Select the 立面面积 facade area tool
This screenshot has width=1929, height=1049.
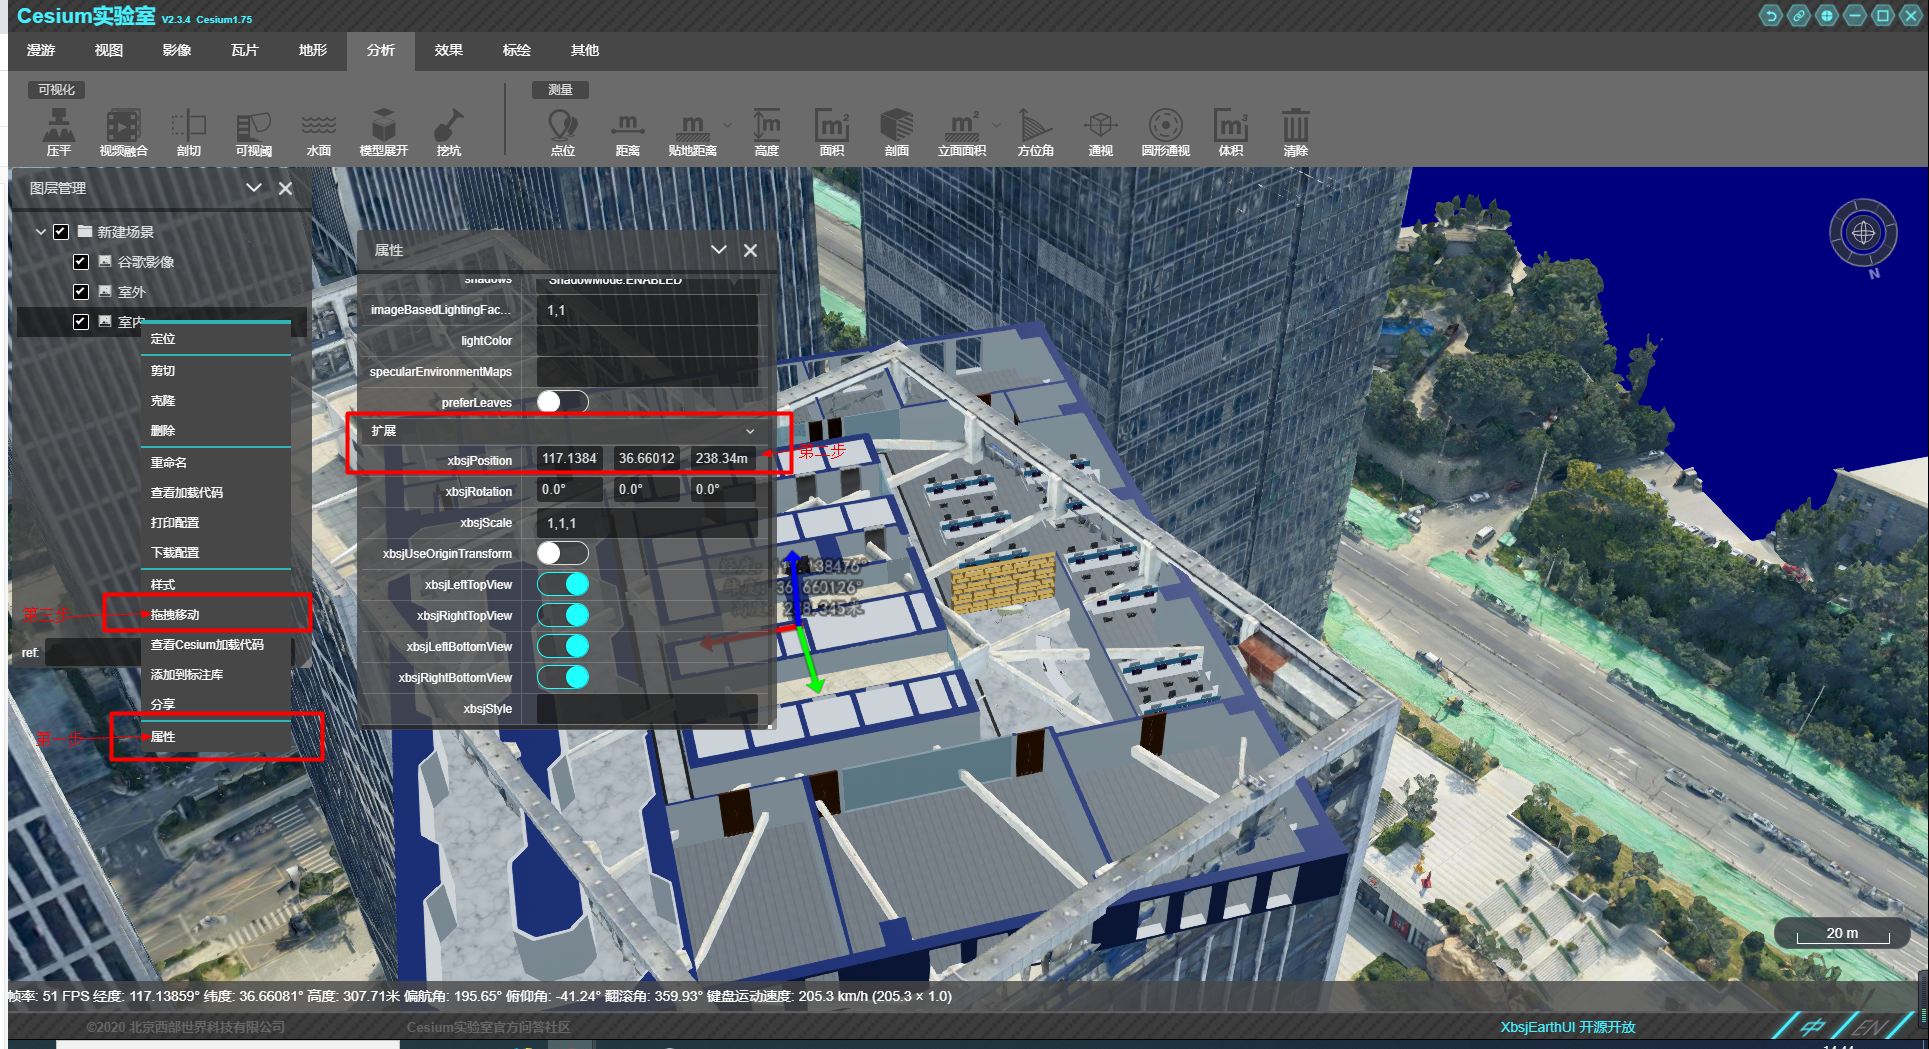pyautogui.click(x=962, y=132)
